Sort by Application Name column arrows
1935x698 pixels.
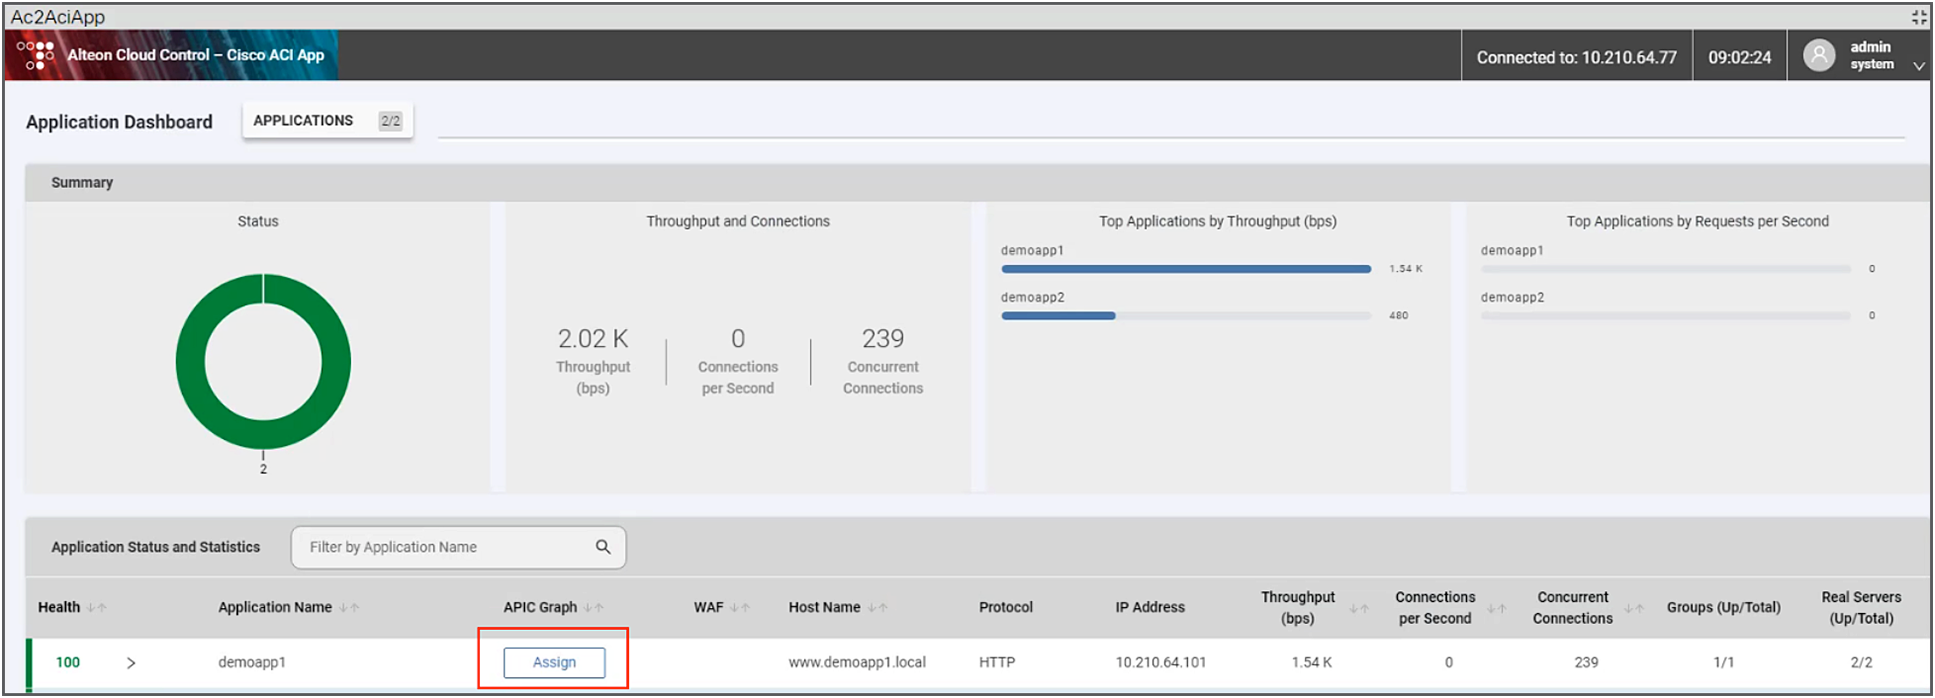point(349,608)
